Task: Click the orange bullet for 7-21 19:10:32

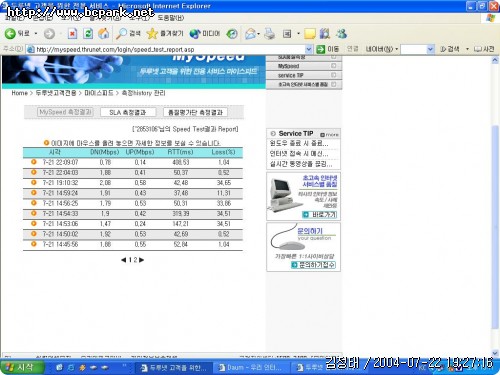Action: coord(34,182)
